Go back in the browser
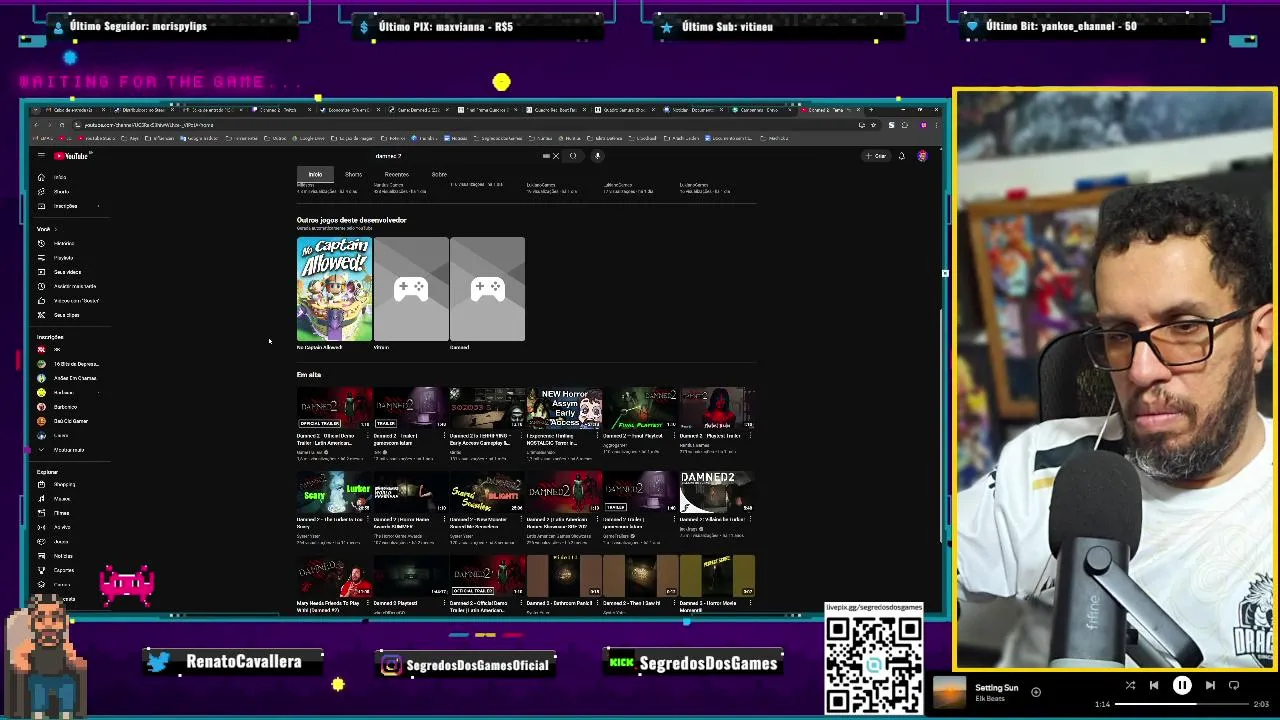 pyautogui.click(x=37, y=125)
